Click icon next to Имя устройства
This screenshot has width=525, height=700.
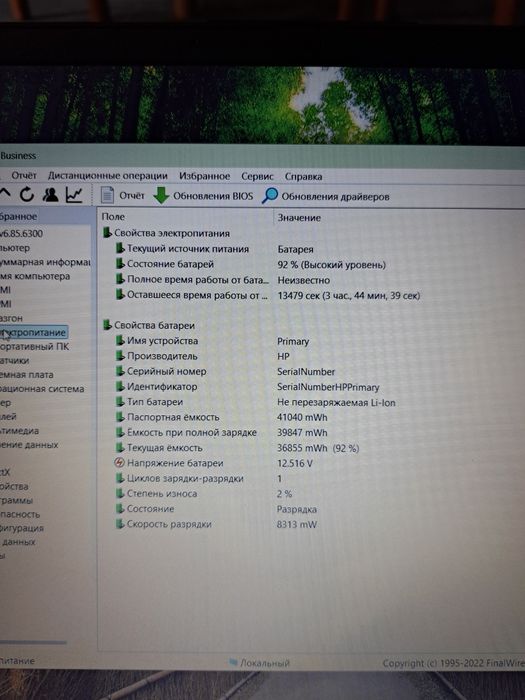point(120,341)
